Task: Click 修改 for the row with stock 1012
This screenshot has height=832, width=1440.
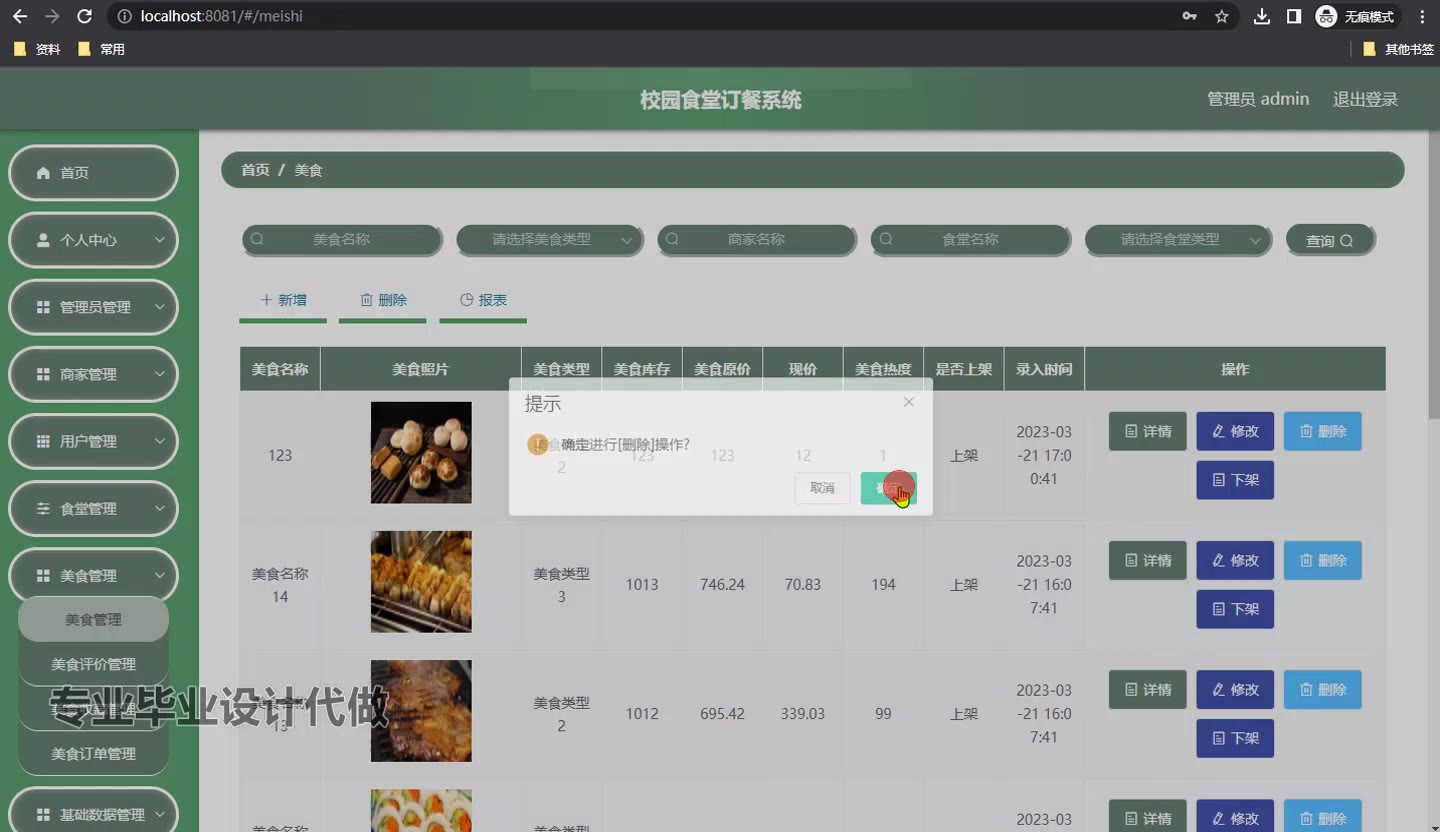Action: point(1235,689)
